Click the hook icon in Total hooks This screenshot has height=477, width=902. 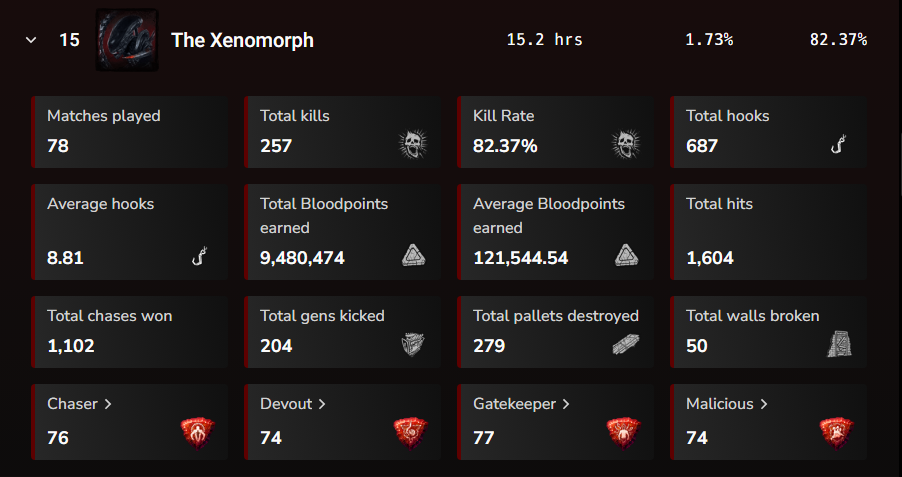point(839,144)
